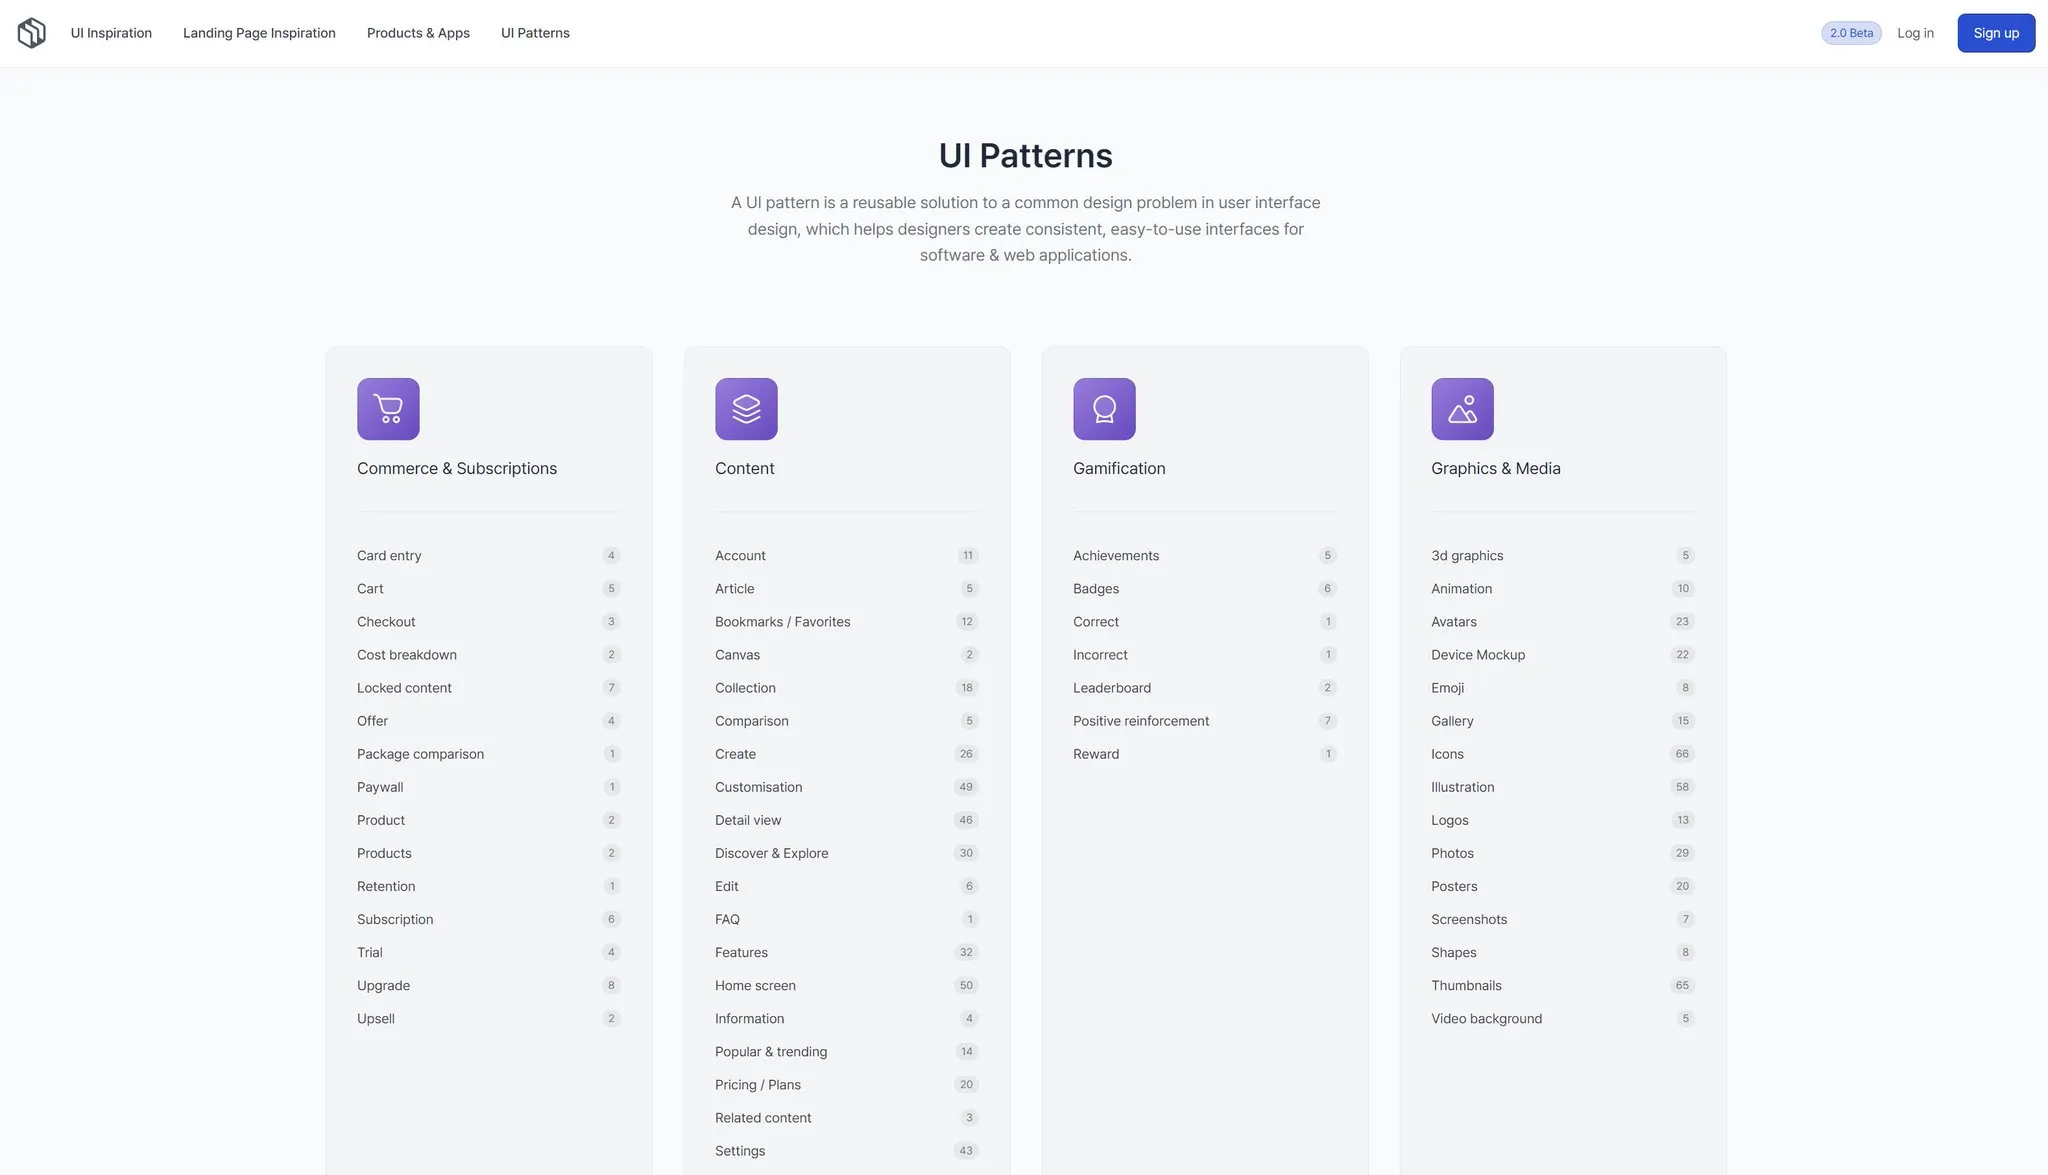This screenshot has width=2048, height=1175.
Task: Select the UI Patterns nav item
Action: (535, 33)
